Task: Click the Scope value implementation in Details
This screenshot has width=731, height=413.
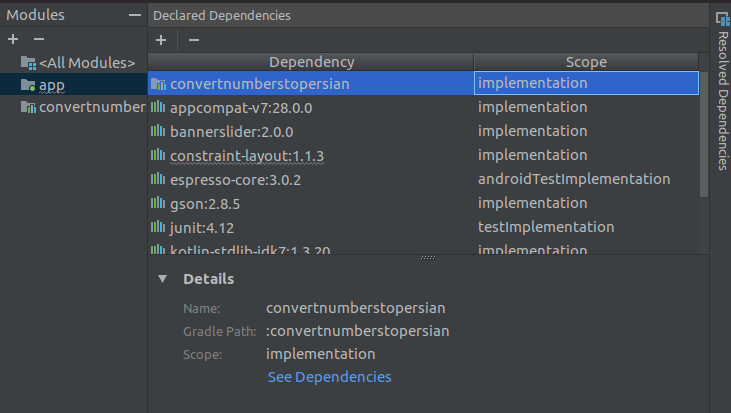Action: [321, 354]
